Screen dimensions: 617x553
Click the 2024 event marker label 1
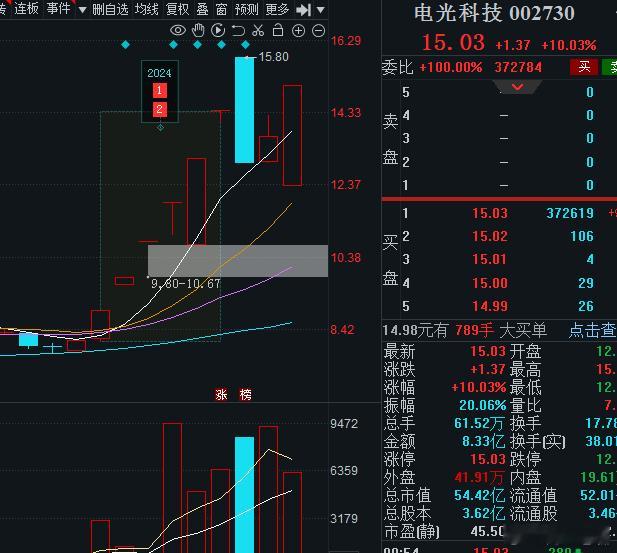coord(159,90)
